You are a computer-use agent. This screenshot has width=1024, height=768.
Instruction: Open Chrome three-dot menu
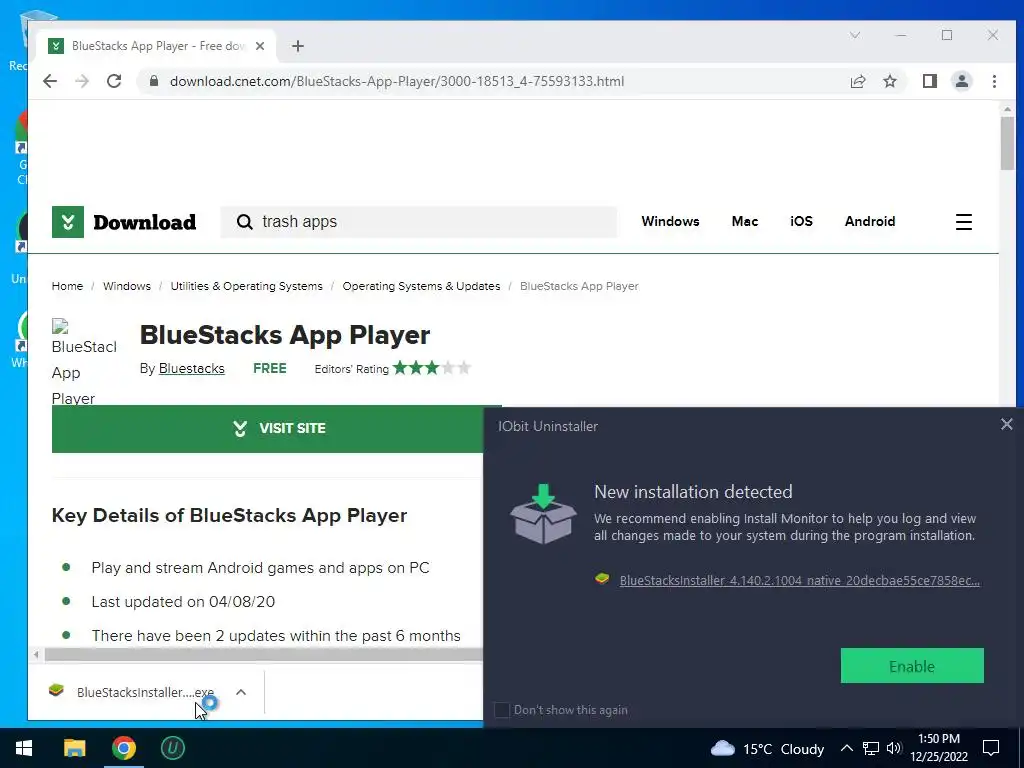pyautogui.click(x=994, y=81)
